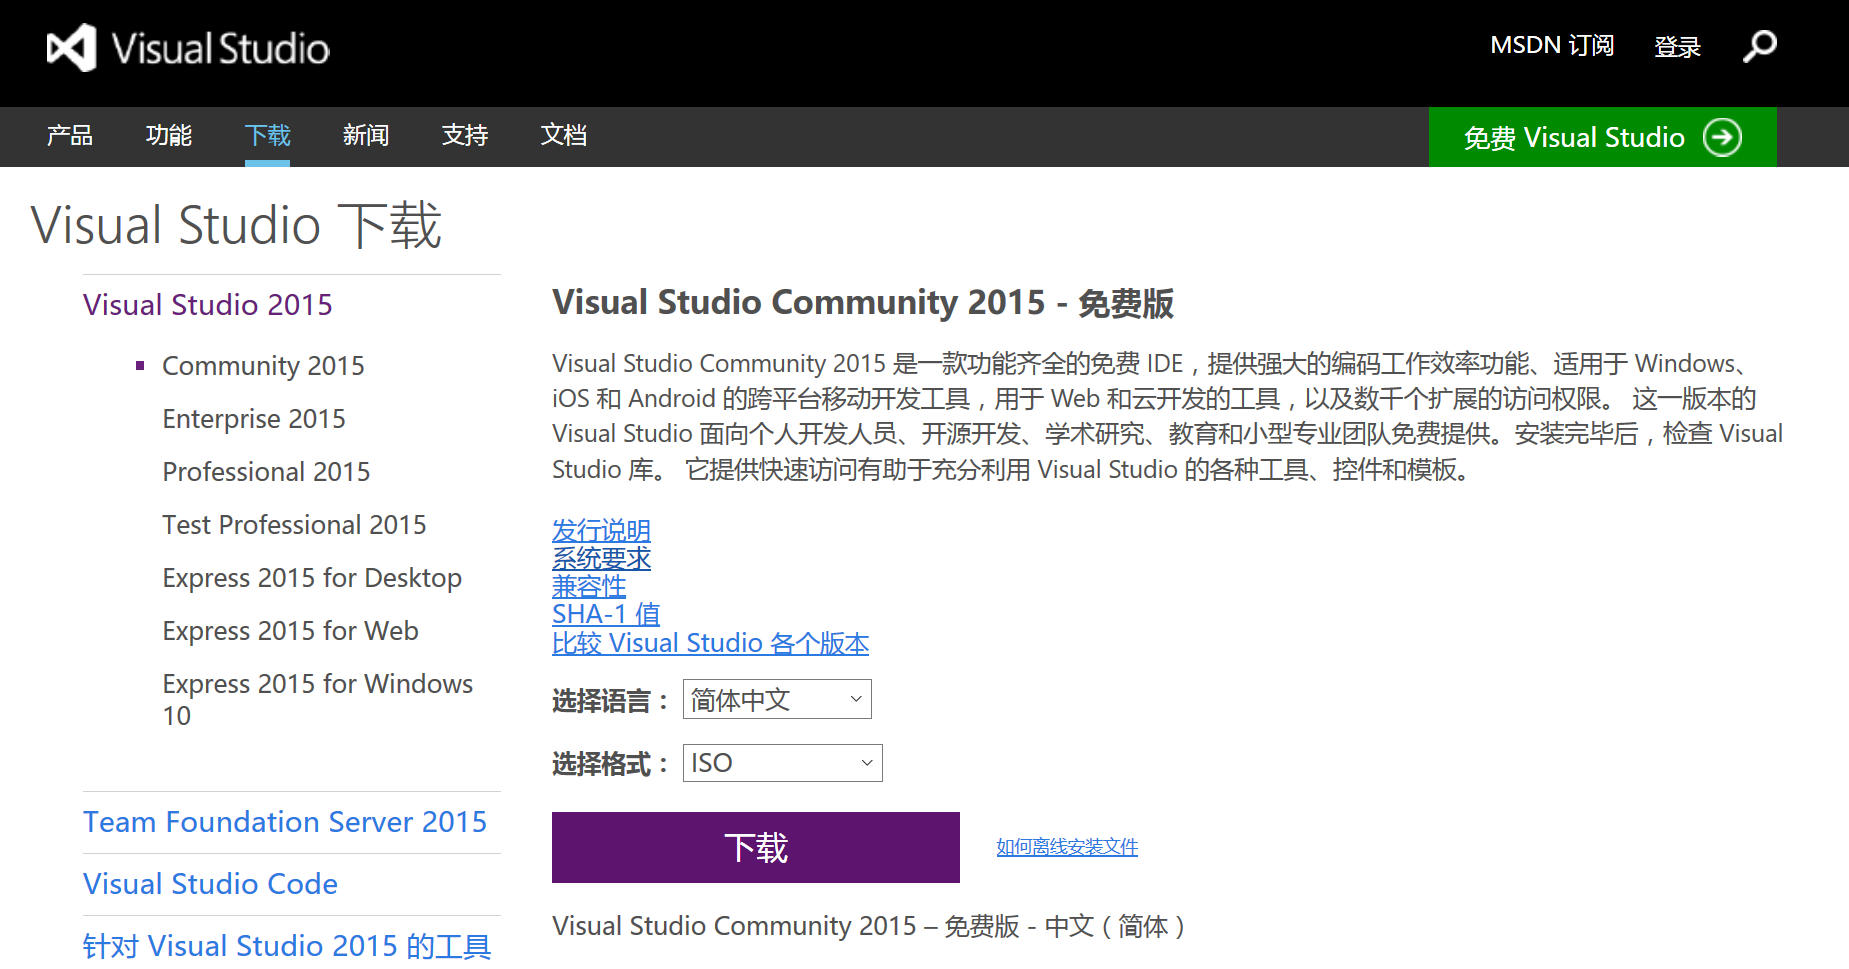This screenshot has width=1849, height=969.
Task: Expand the 选择格式 ISO format dropdown
Action: [782, 763]
